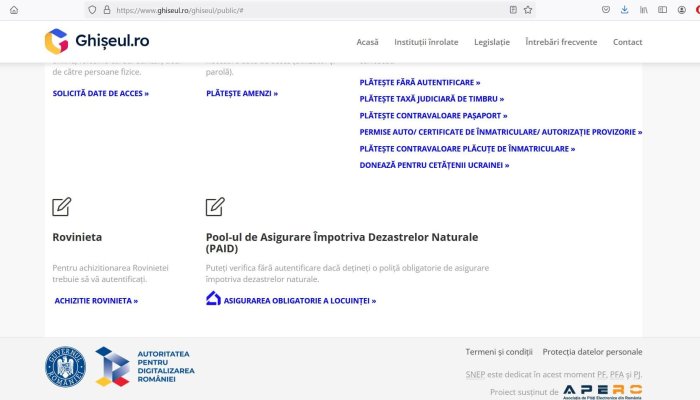Open the Firefox account icon

pos(681,10)
